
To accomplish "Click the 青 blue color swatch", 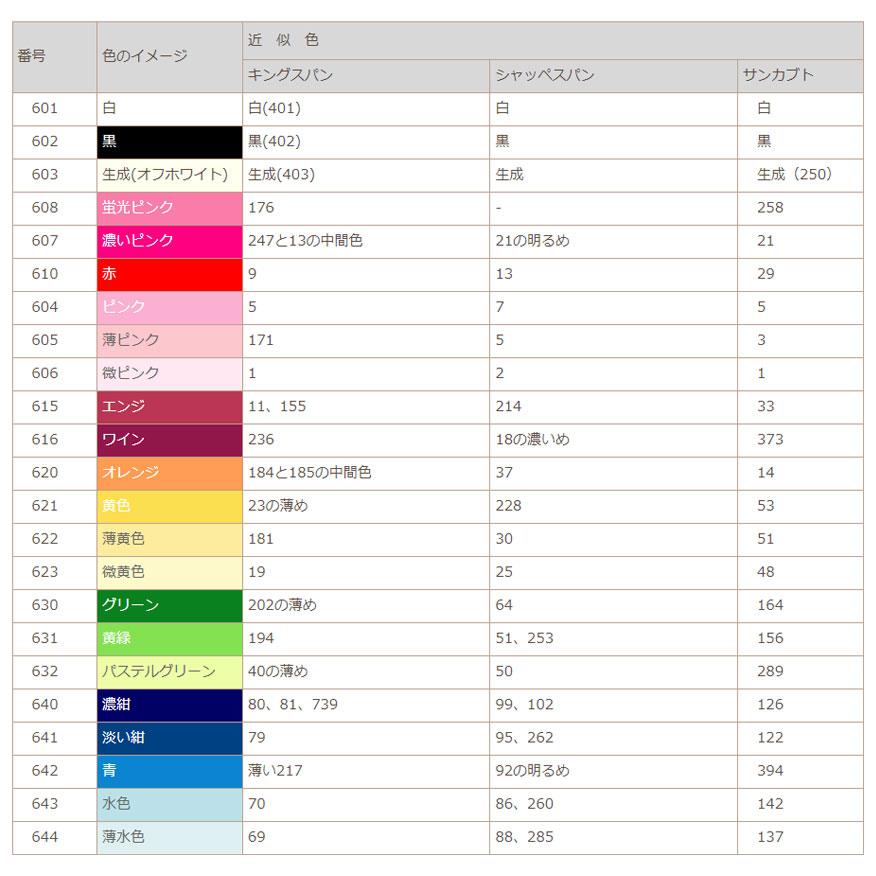I will coord(169,770).
